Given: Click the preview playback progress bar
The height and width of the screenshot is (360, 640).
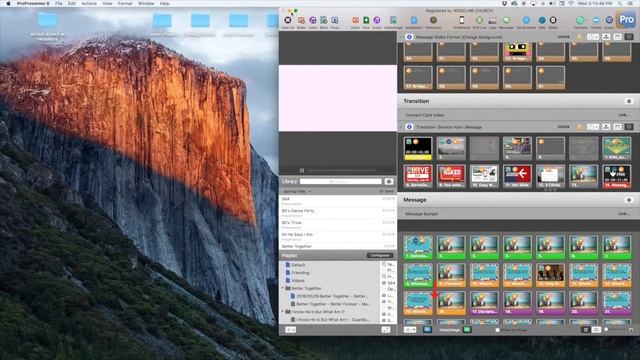Looking at the screenshot, I should [x=342, y=170].
